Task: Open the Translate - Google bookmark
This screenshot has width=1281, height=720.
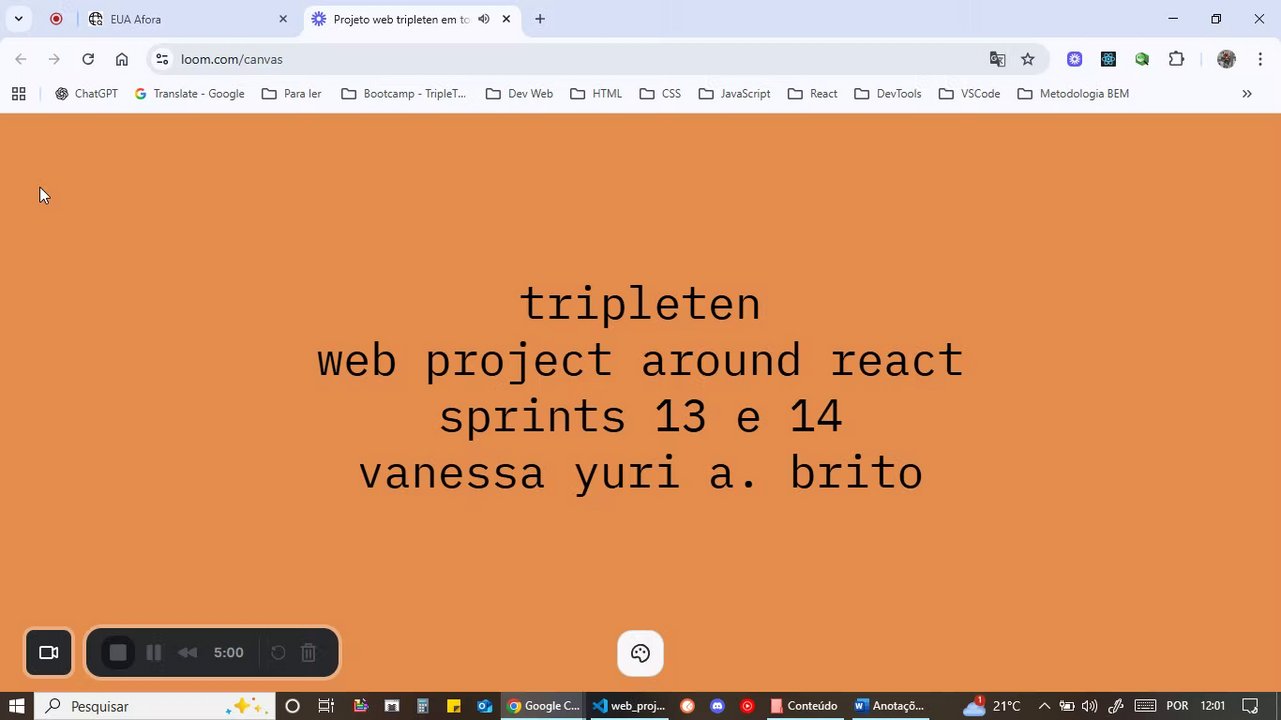Action: click(x=190, y=94)
